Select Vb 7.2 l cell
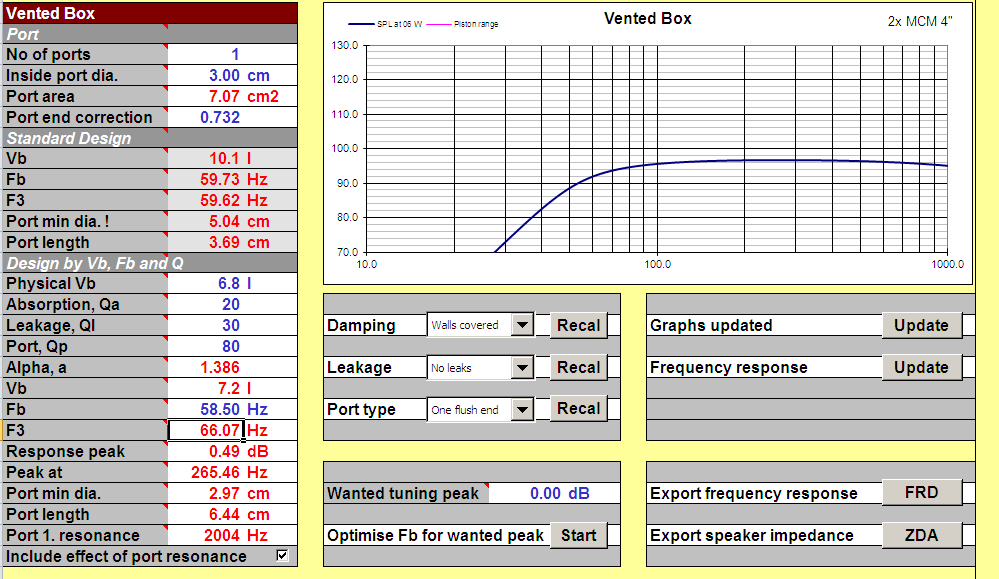Screen dimensions: 999x579 point(233,389)
